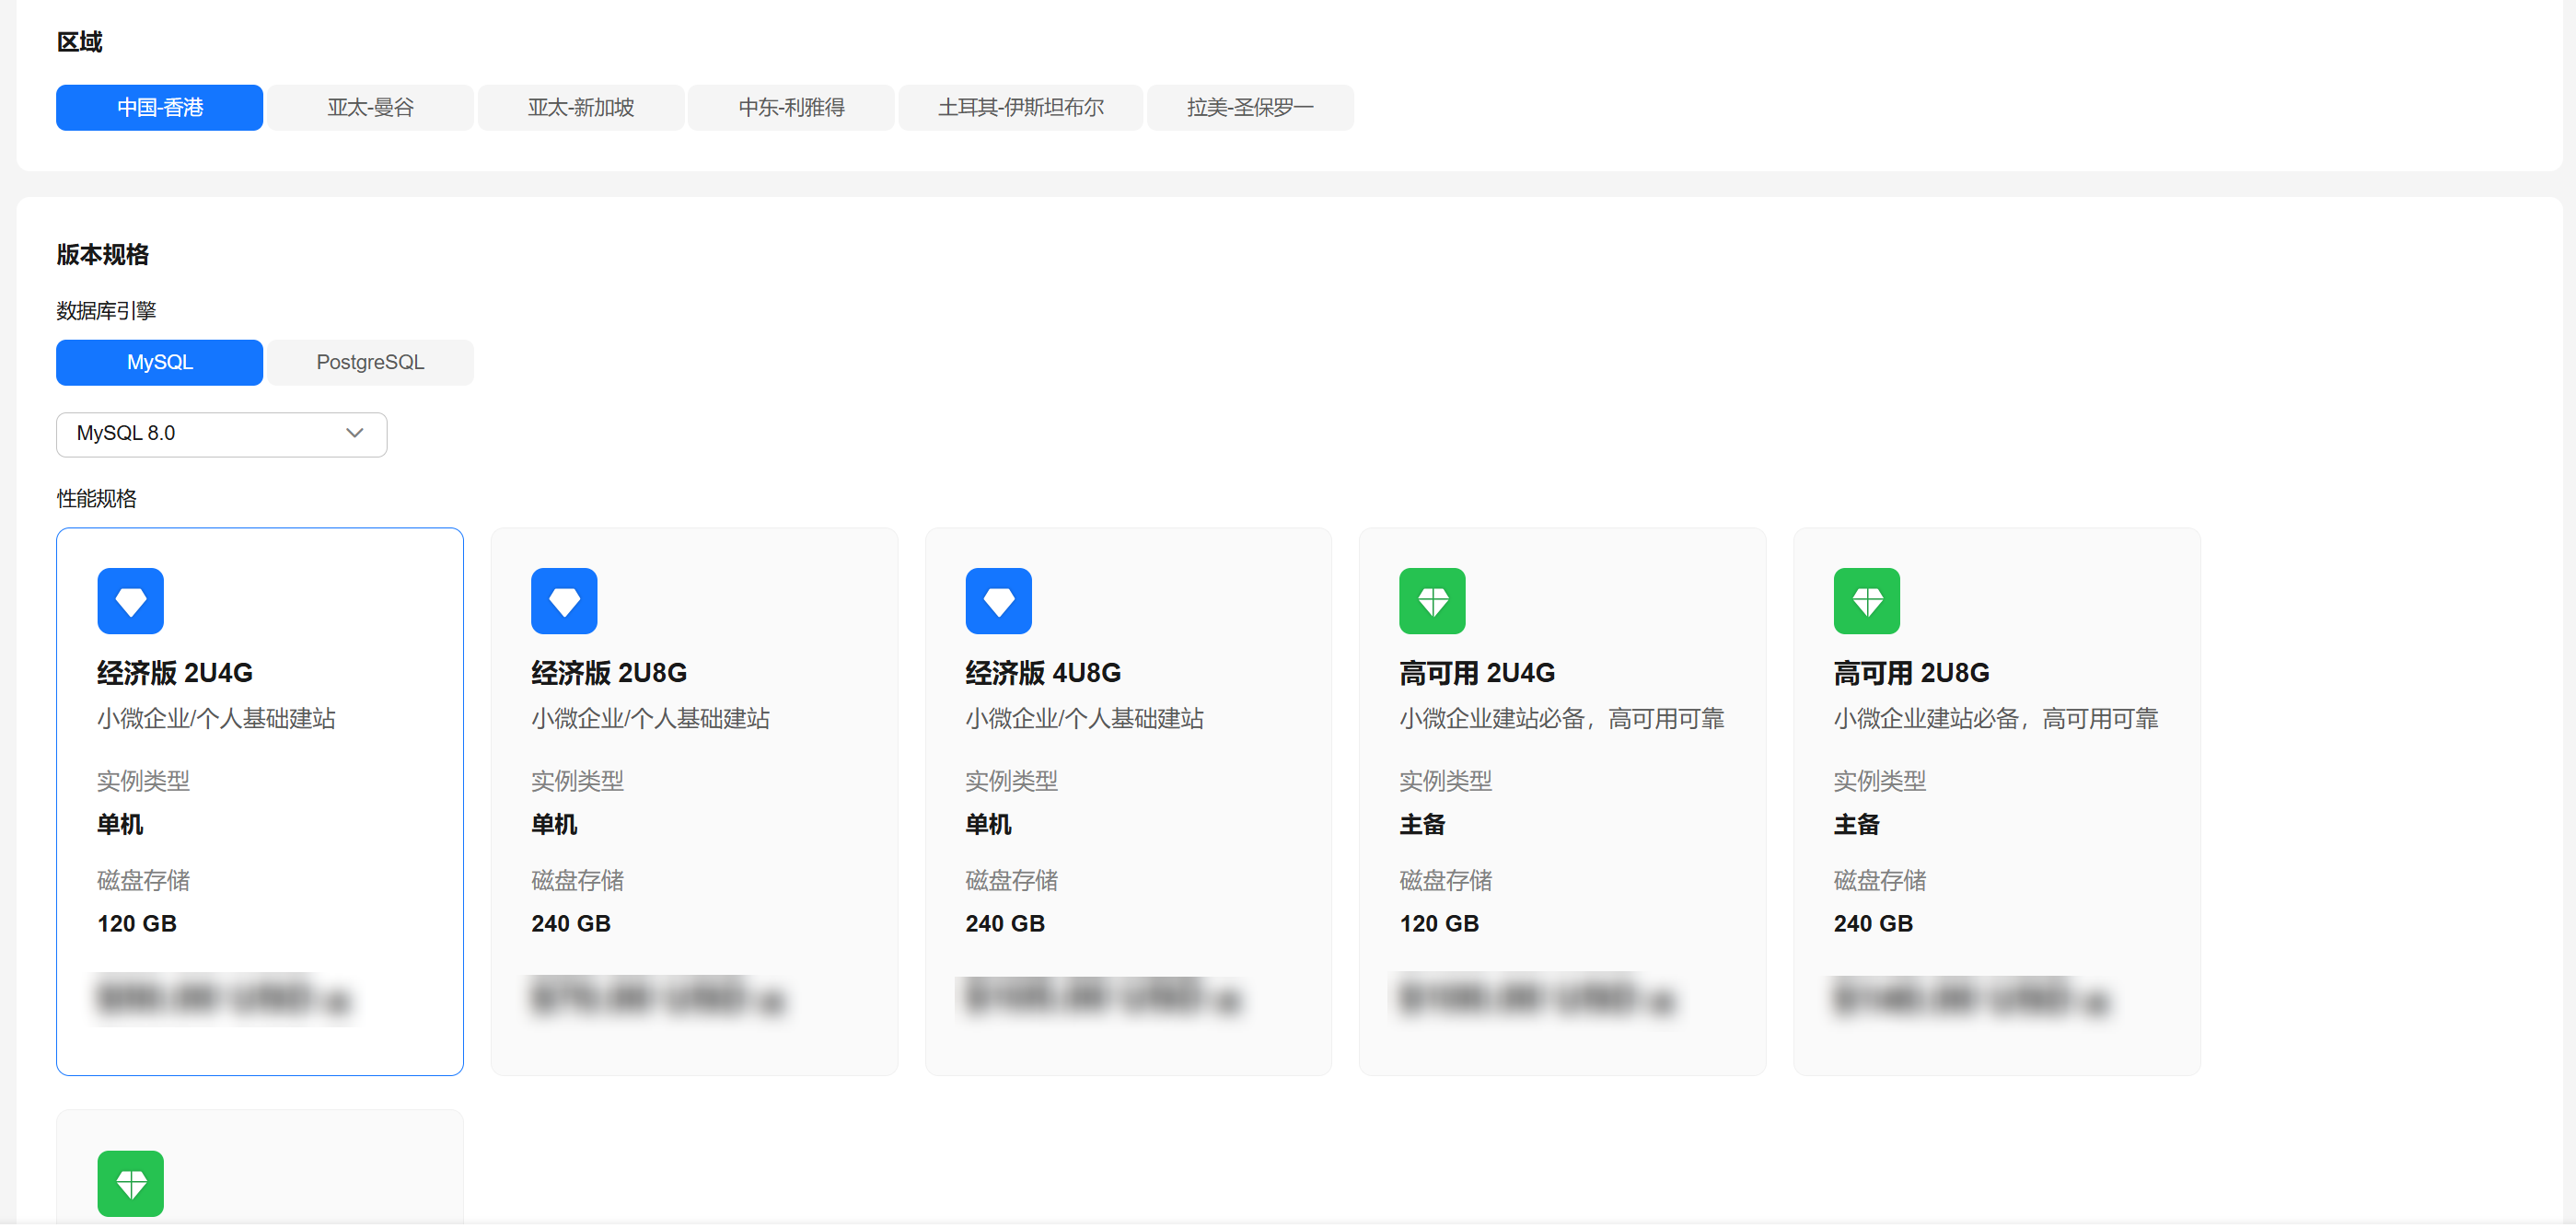
Task: Switch region to 中东-利雅得
Action: (791, 108)
